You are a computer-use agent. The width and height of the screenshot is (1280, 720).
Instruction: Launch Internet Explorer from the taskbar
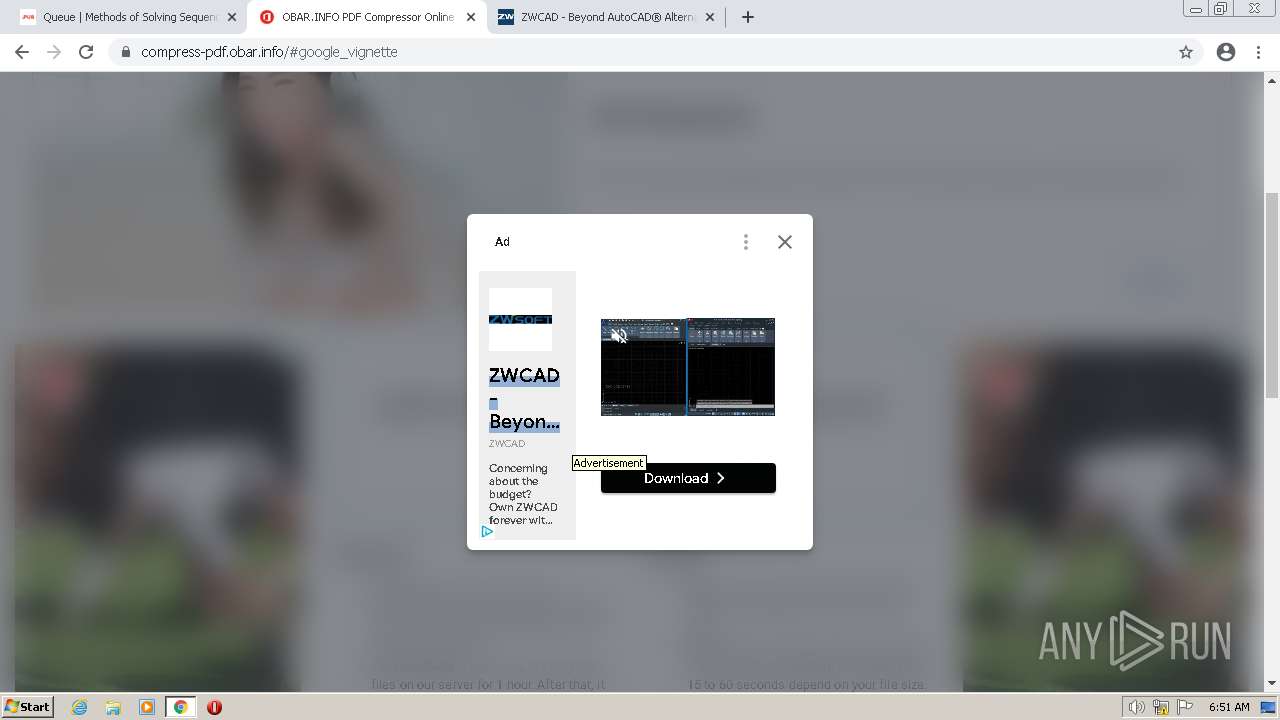coord(79,707)
